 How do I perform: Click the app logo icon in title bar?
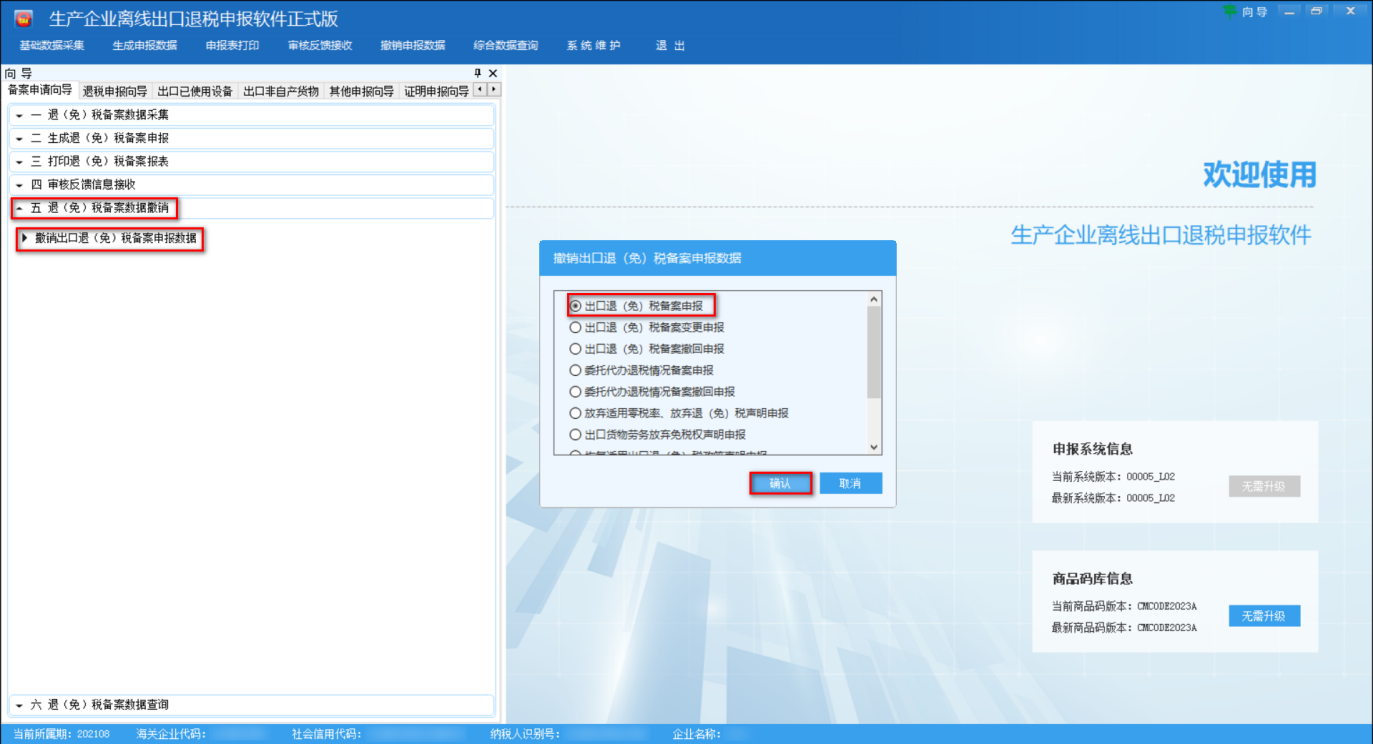[22, 18]
